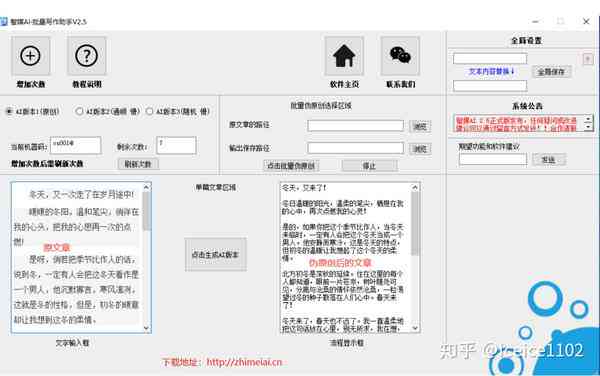This screenshot has width=600, height=376.
Task: Select AI版本1 (原创) radio button
Action: [x=9, y=111]
